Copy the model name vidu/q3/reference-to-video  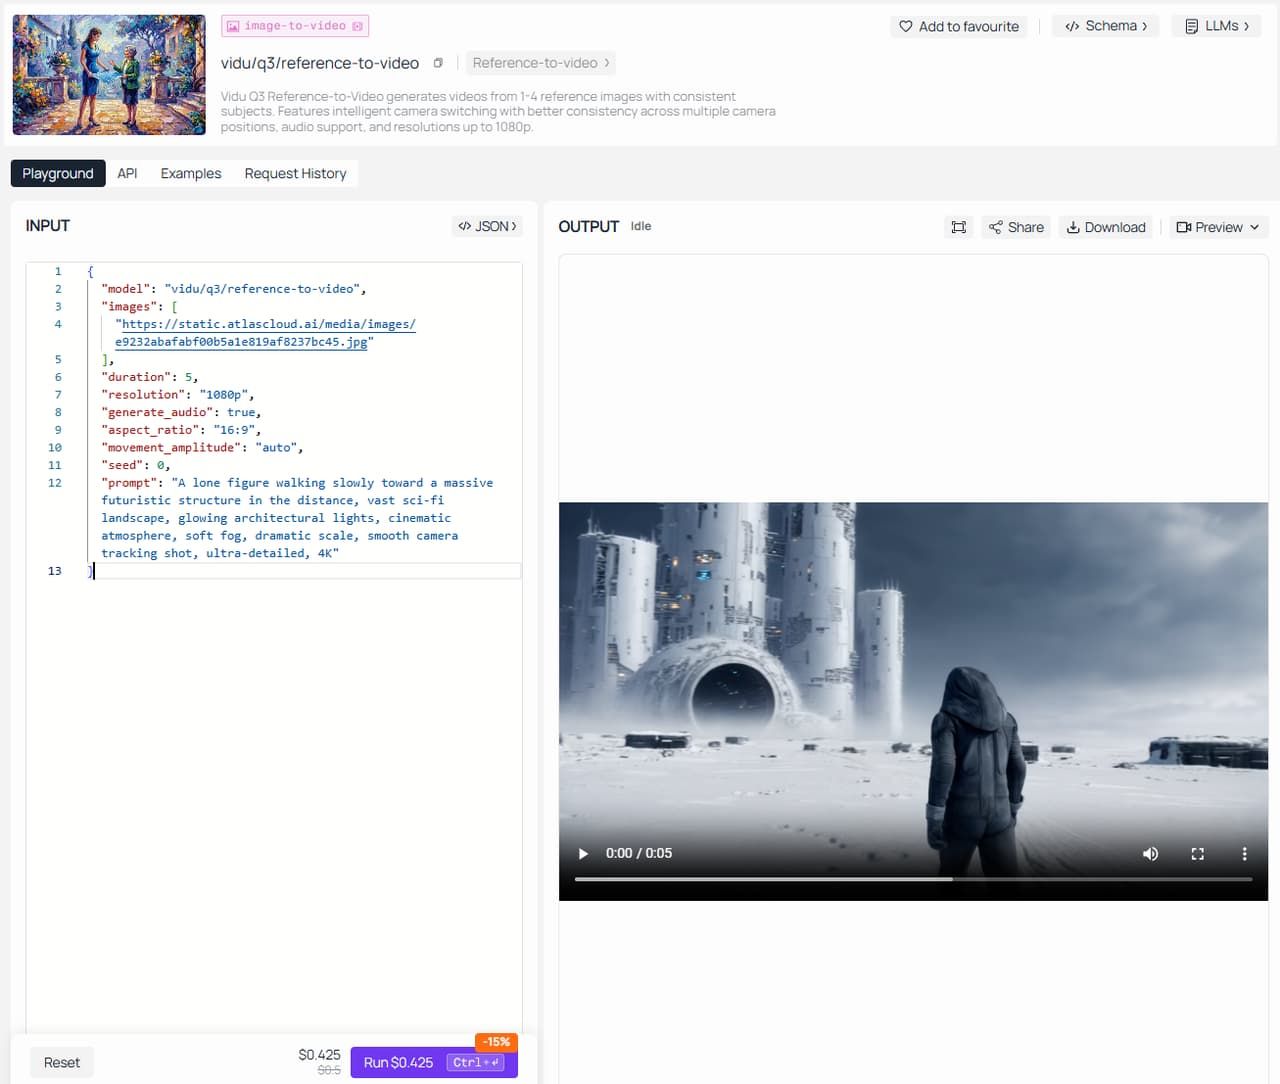[438, 63]
